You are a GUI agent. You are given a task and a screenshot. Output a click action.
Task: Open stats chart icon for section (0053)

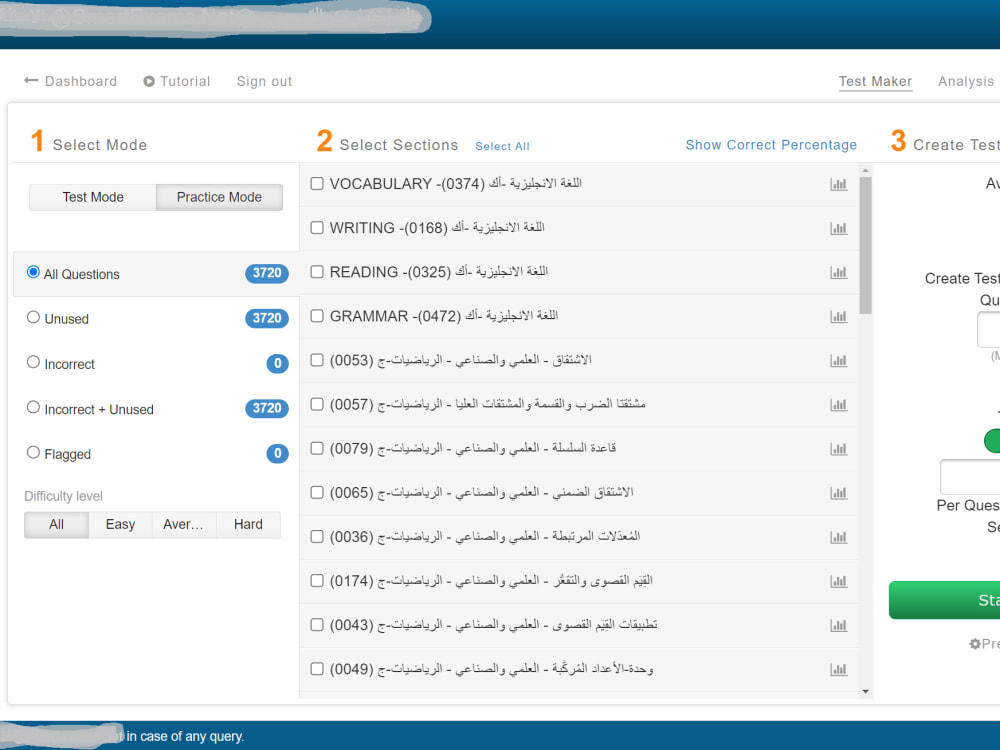[839, 360]
